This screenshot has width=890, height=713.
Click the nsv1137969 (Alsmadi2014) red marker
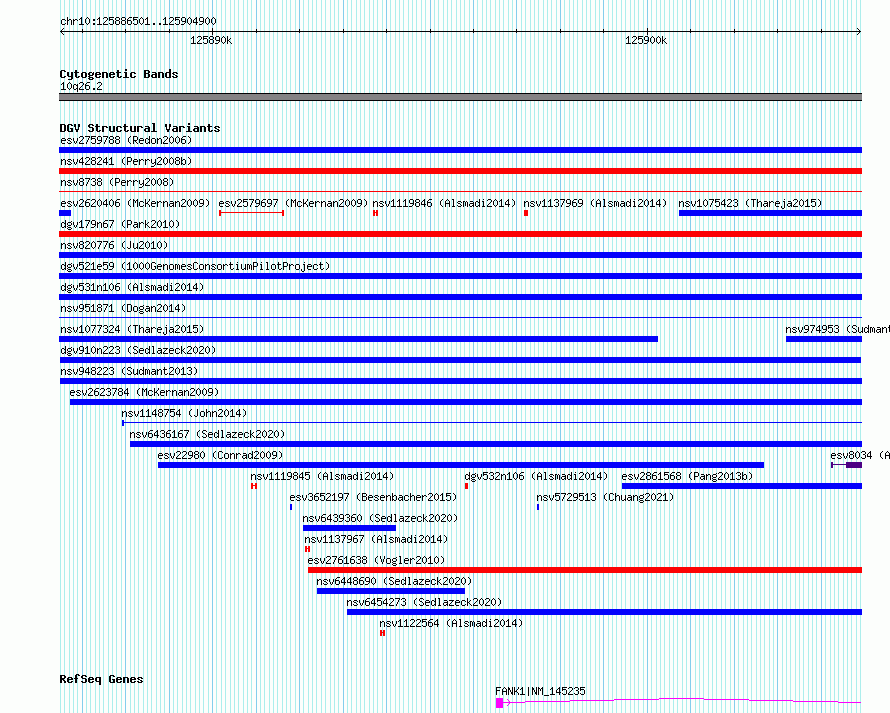tap(526, 213)
